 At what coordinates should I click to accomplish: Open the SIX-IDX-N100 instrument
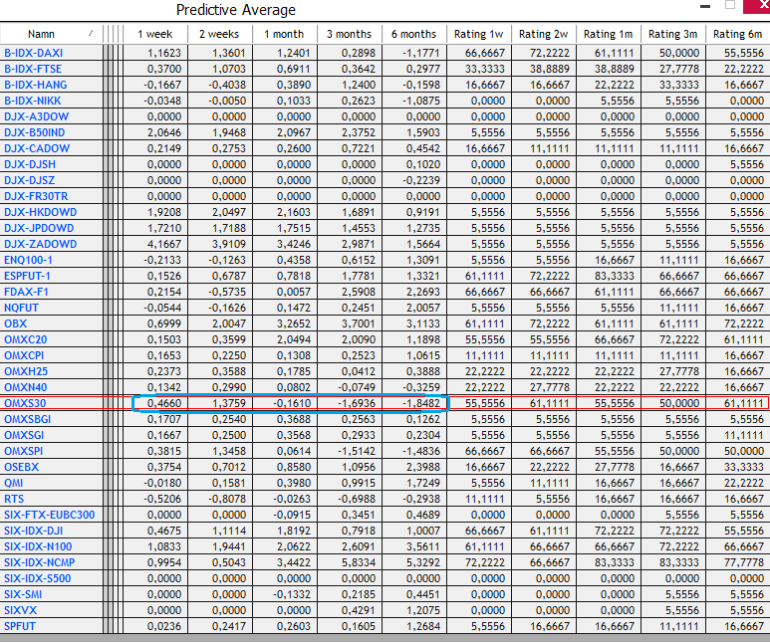pos(38,547)
